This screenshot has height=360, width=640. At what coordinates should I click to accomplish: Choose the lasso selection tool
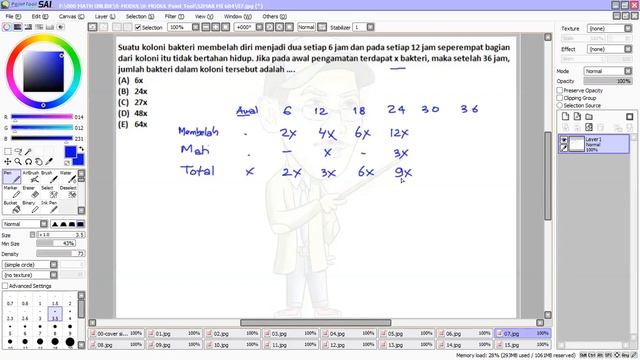click(x=18, y=151)
